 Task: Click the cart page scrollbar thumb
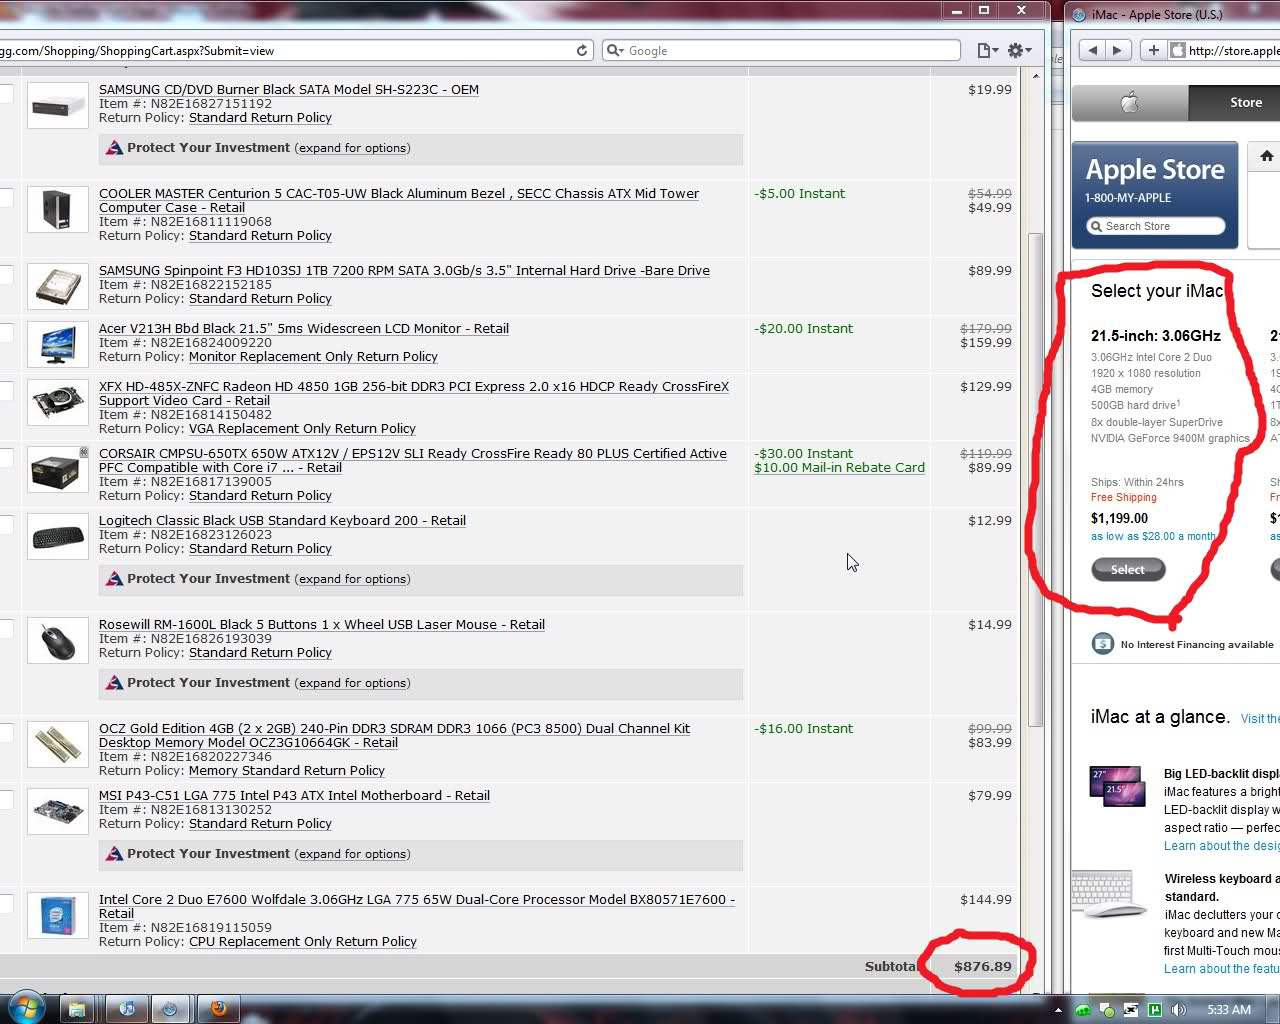pyautogui.click(x=1035, y=480)
